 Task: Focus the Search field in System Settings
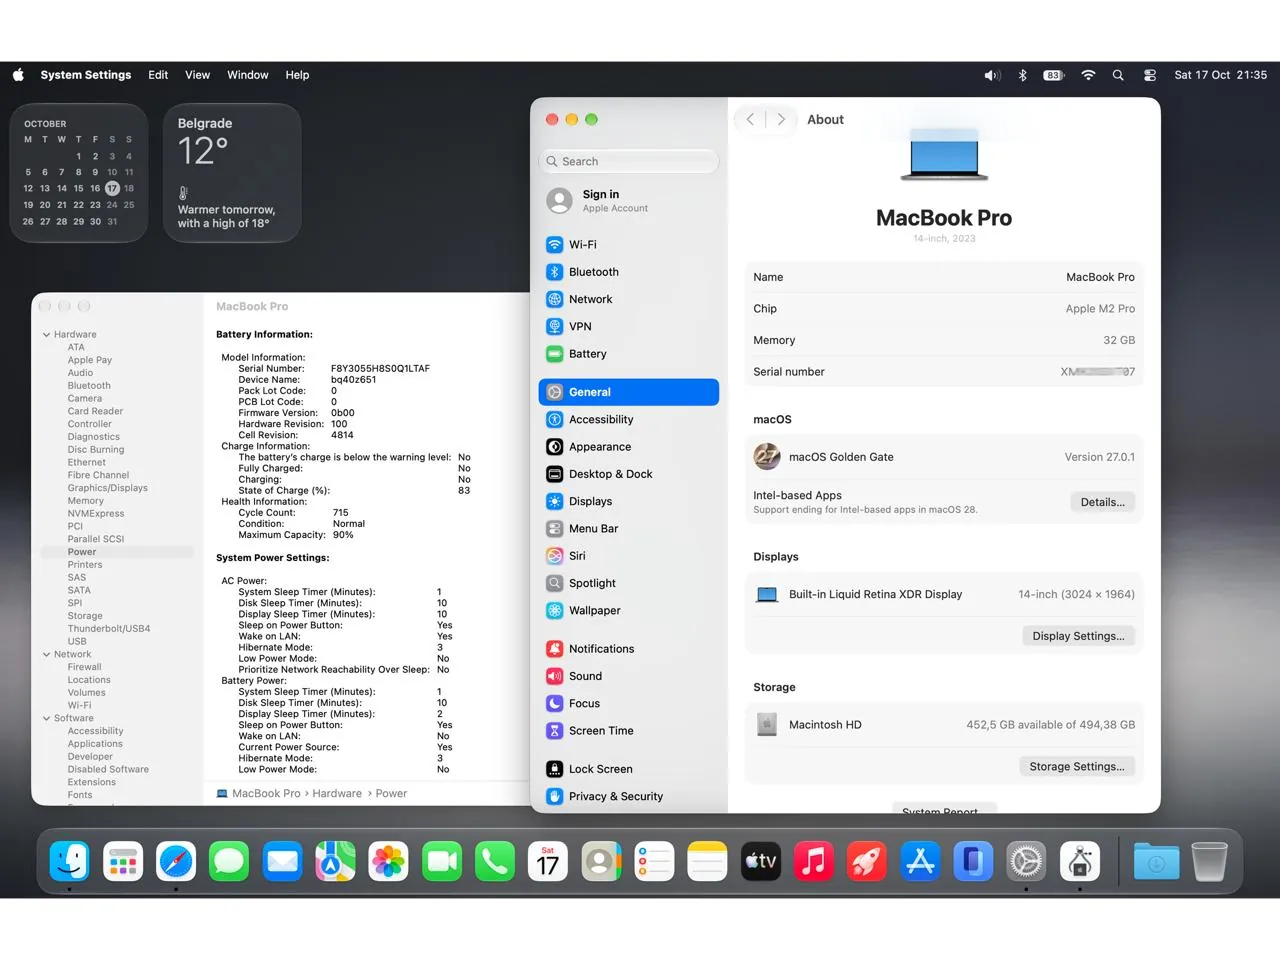[629, 161]
